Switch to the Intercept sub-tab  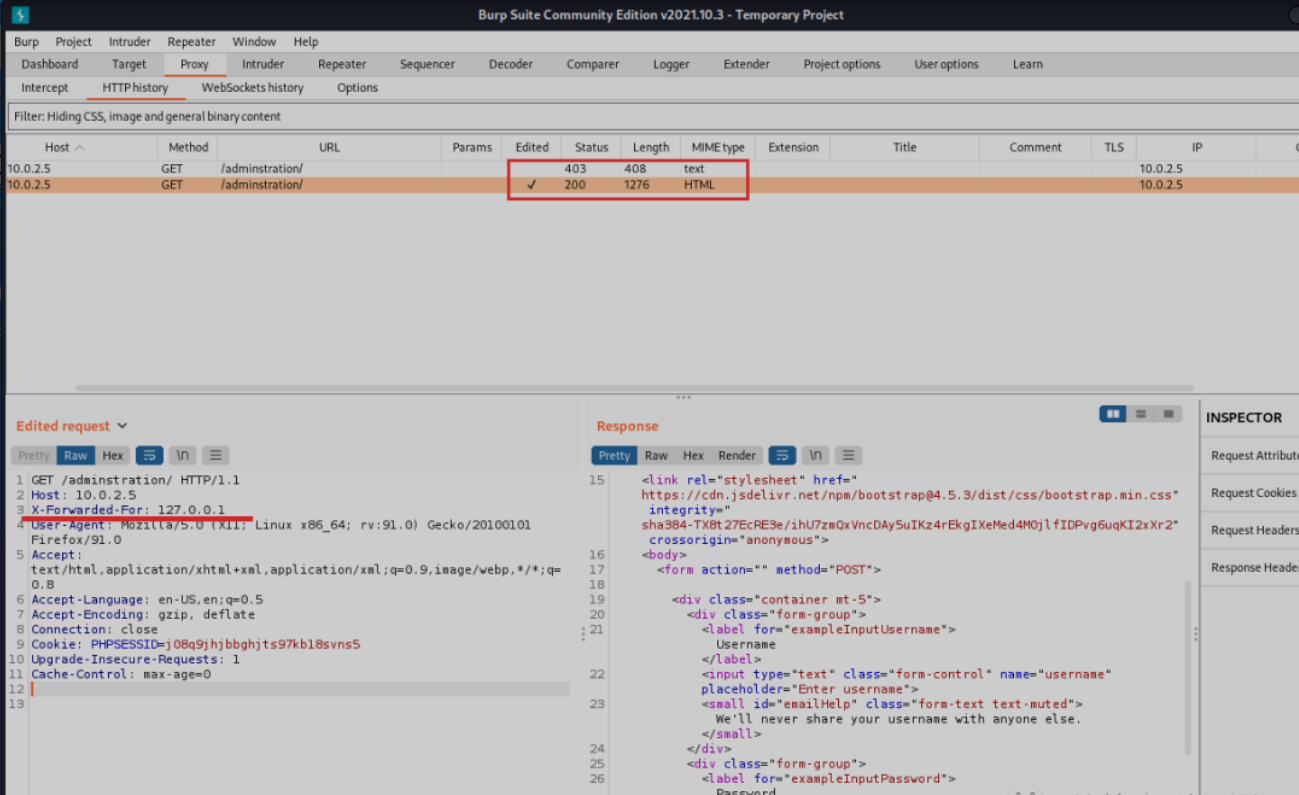click(x=45, y=87)
